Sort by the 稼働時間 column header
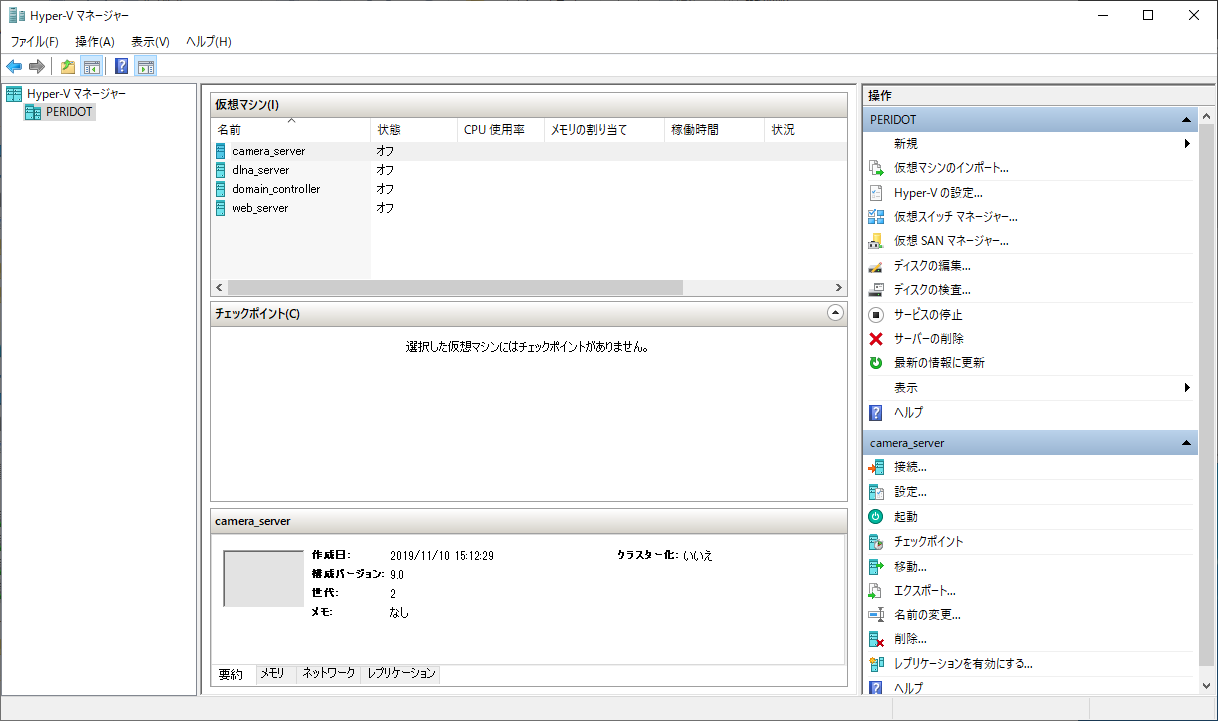The height and width of the screenshot is (721, 1218). coord(714,130)
